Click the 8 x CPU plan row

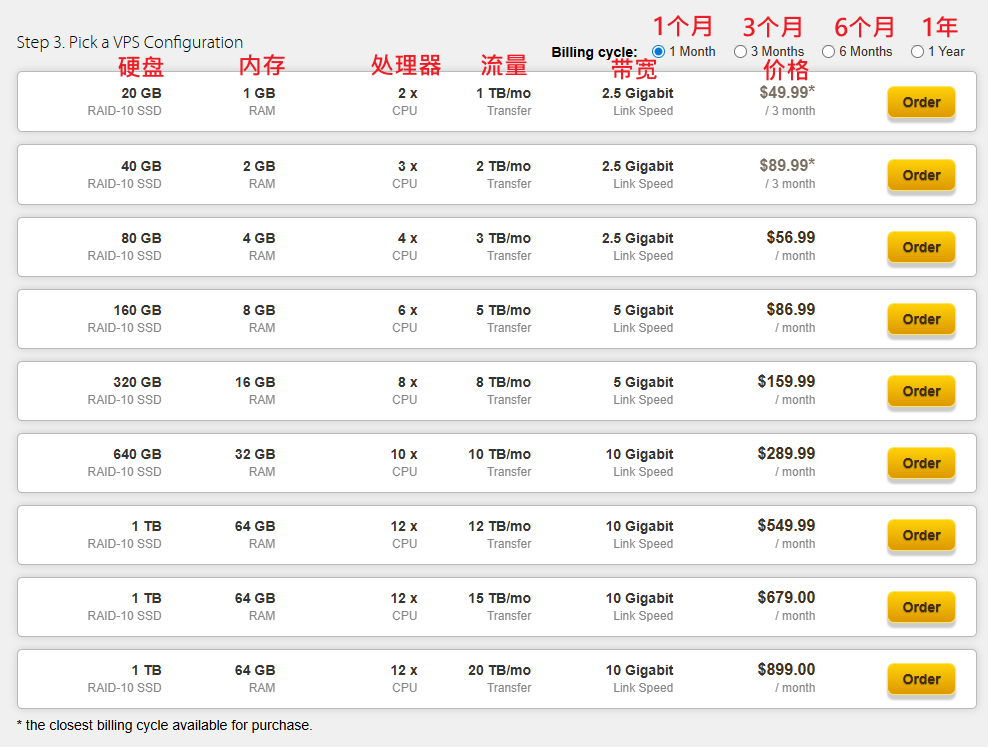point(405,390)
